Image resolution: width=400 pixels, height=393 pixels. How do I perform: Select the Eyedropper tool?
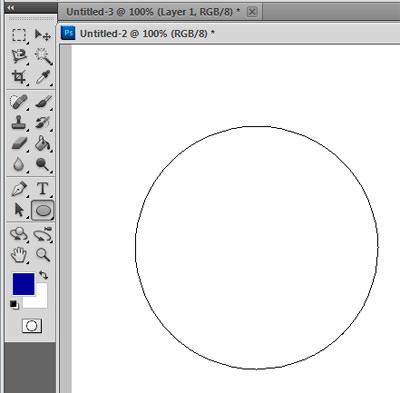[43, 77]
